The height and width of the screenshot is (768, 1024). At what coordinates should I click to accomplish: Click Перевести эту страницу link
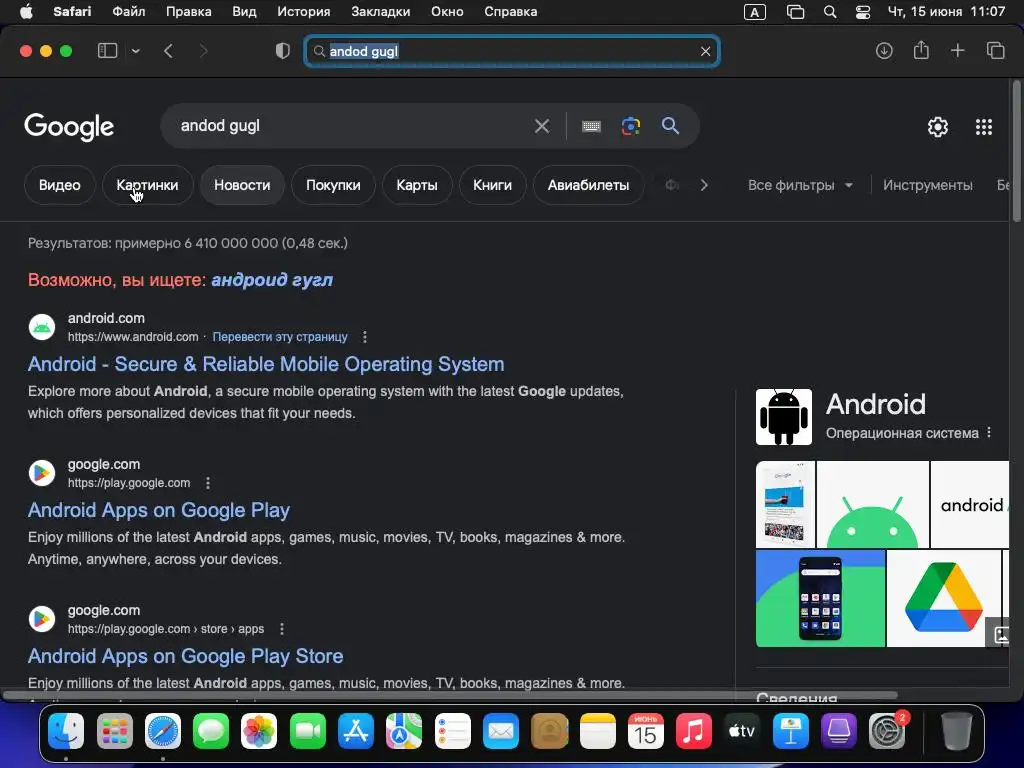(280, 337)
